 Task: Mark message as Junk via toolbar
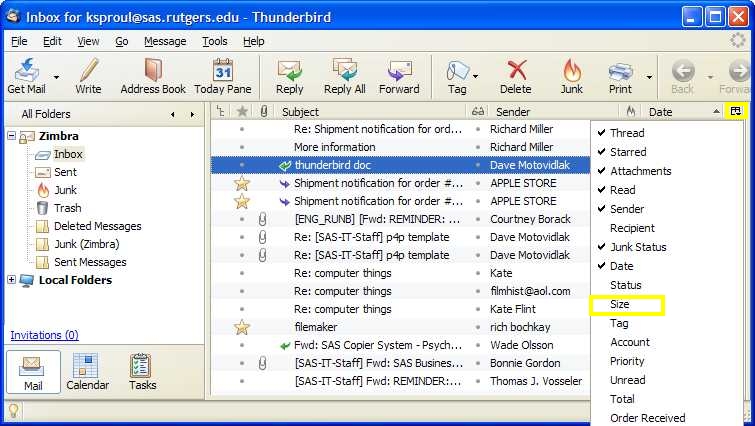572,76
